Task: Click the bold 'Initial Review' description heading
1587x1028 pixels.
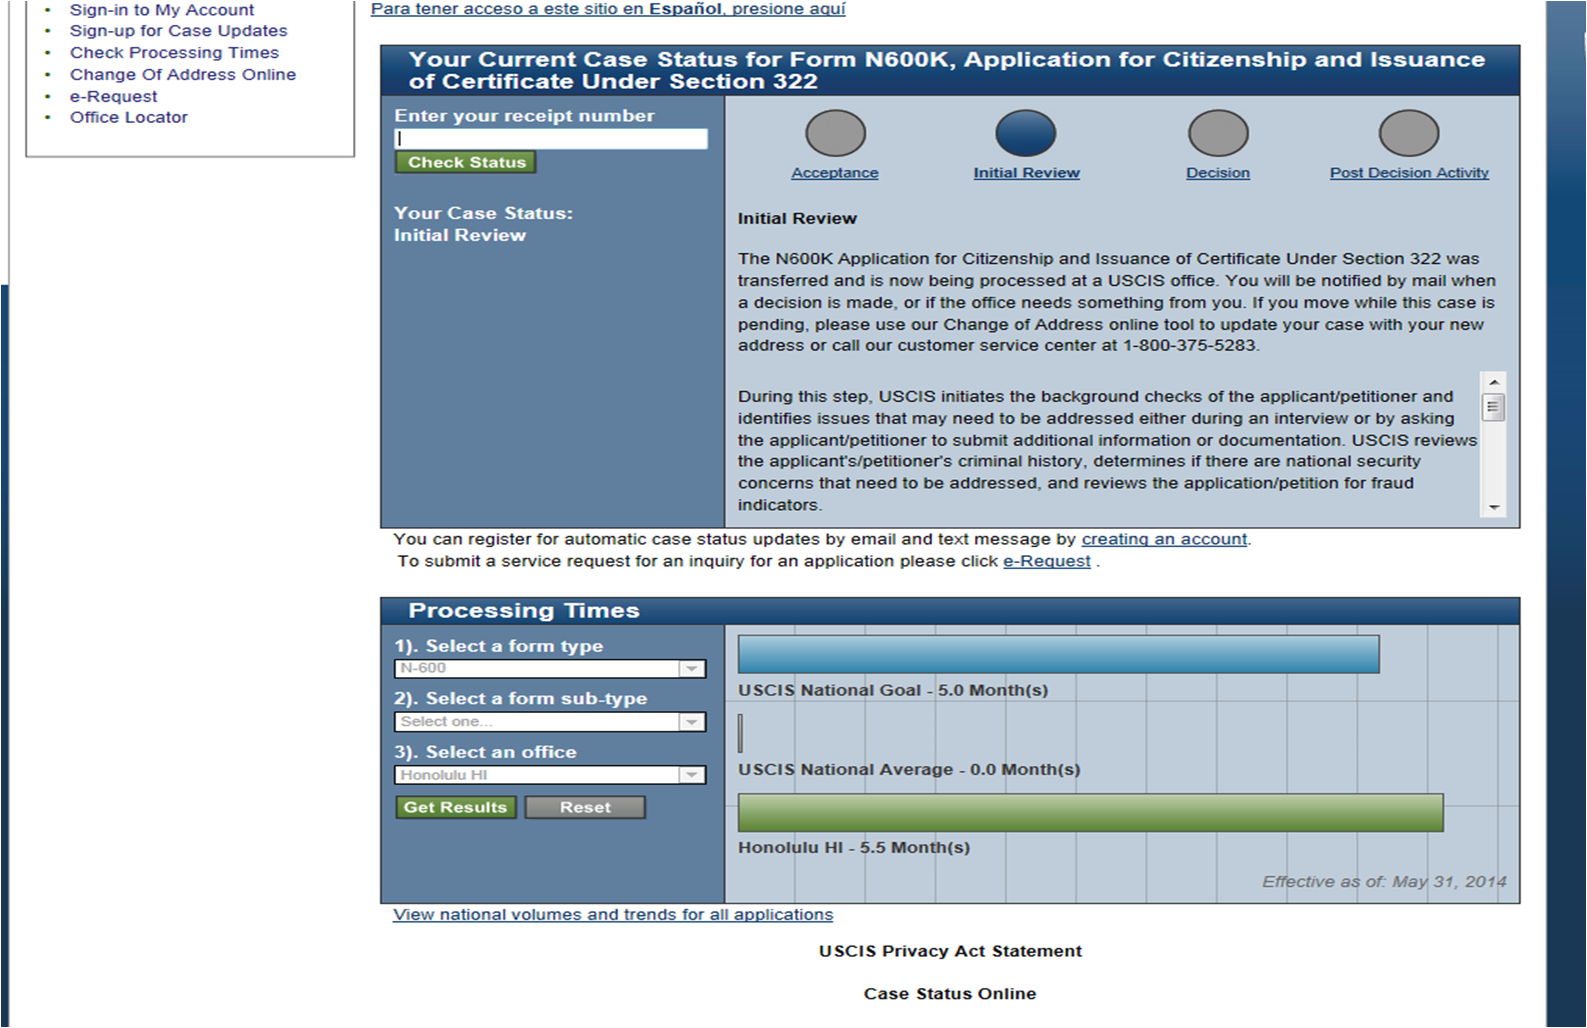Action: pos(797,219)
